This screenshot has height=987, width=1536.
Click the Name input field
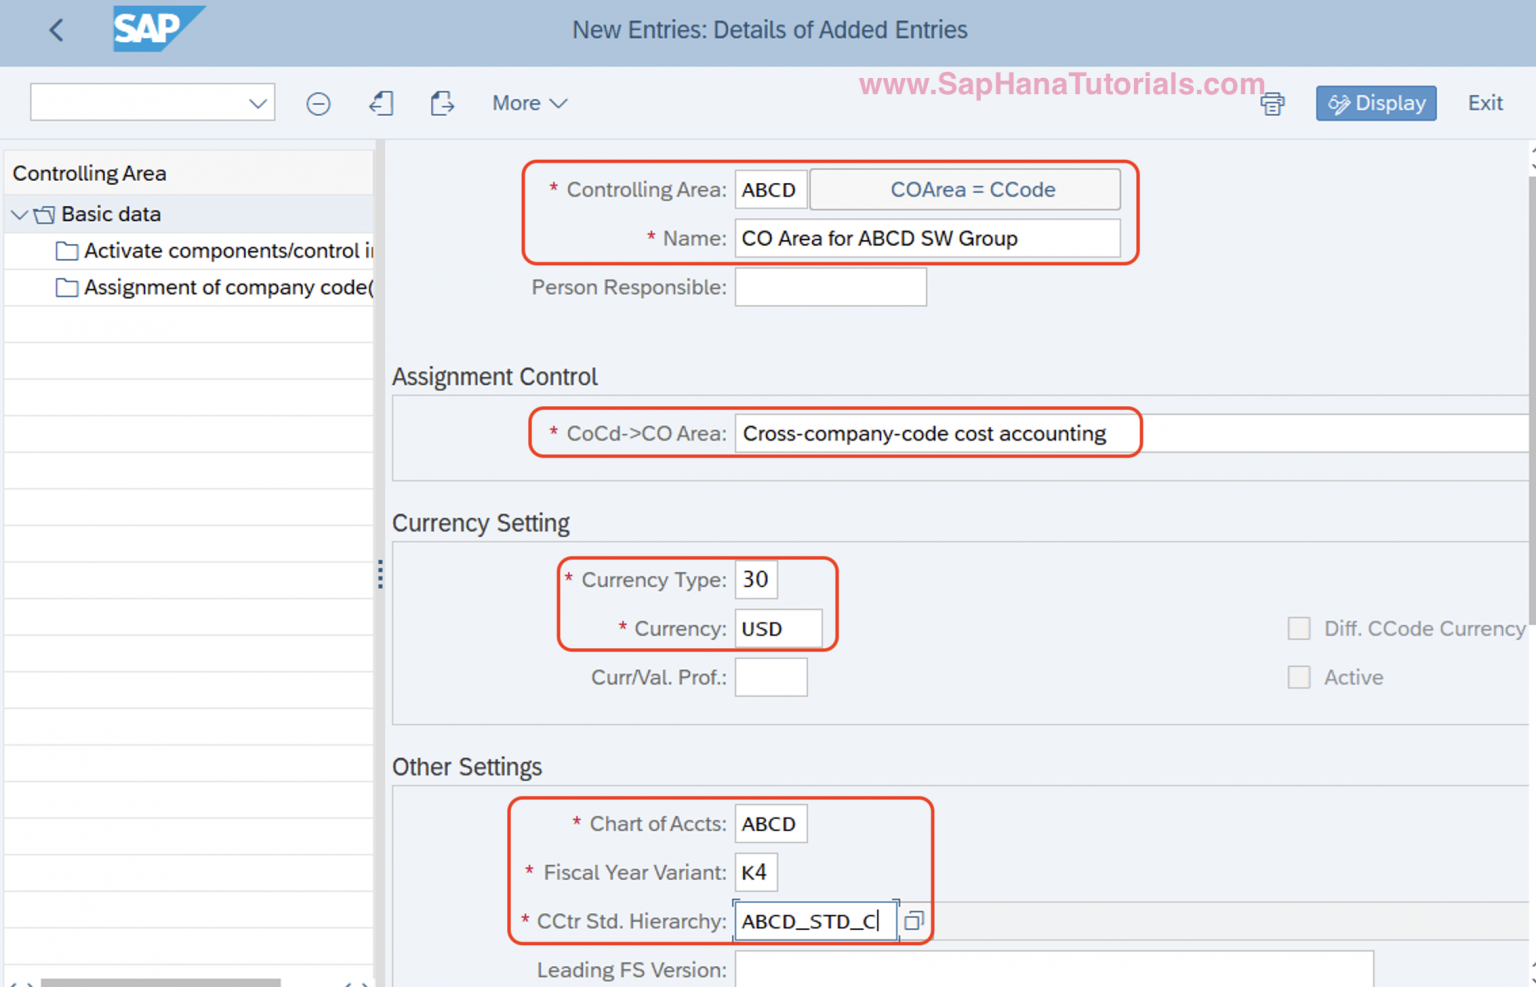(928, 238)
